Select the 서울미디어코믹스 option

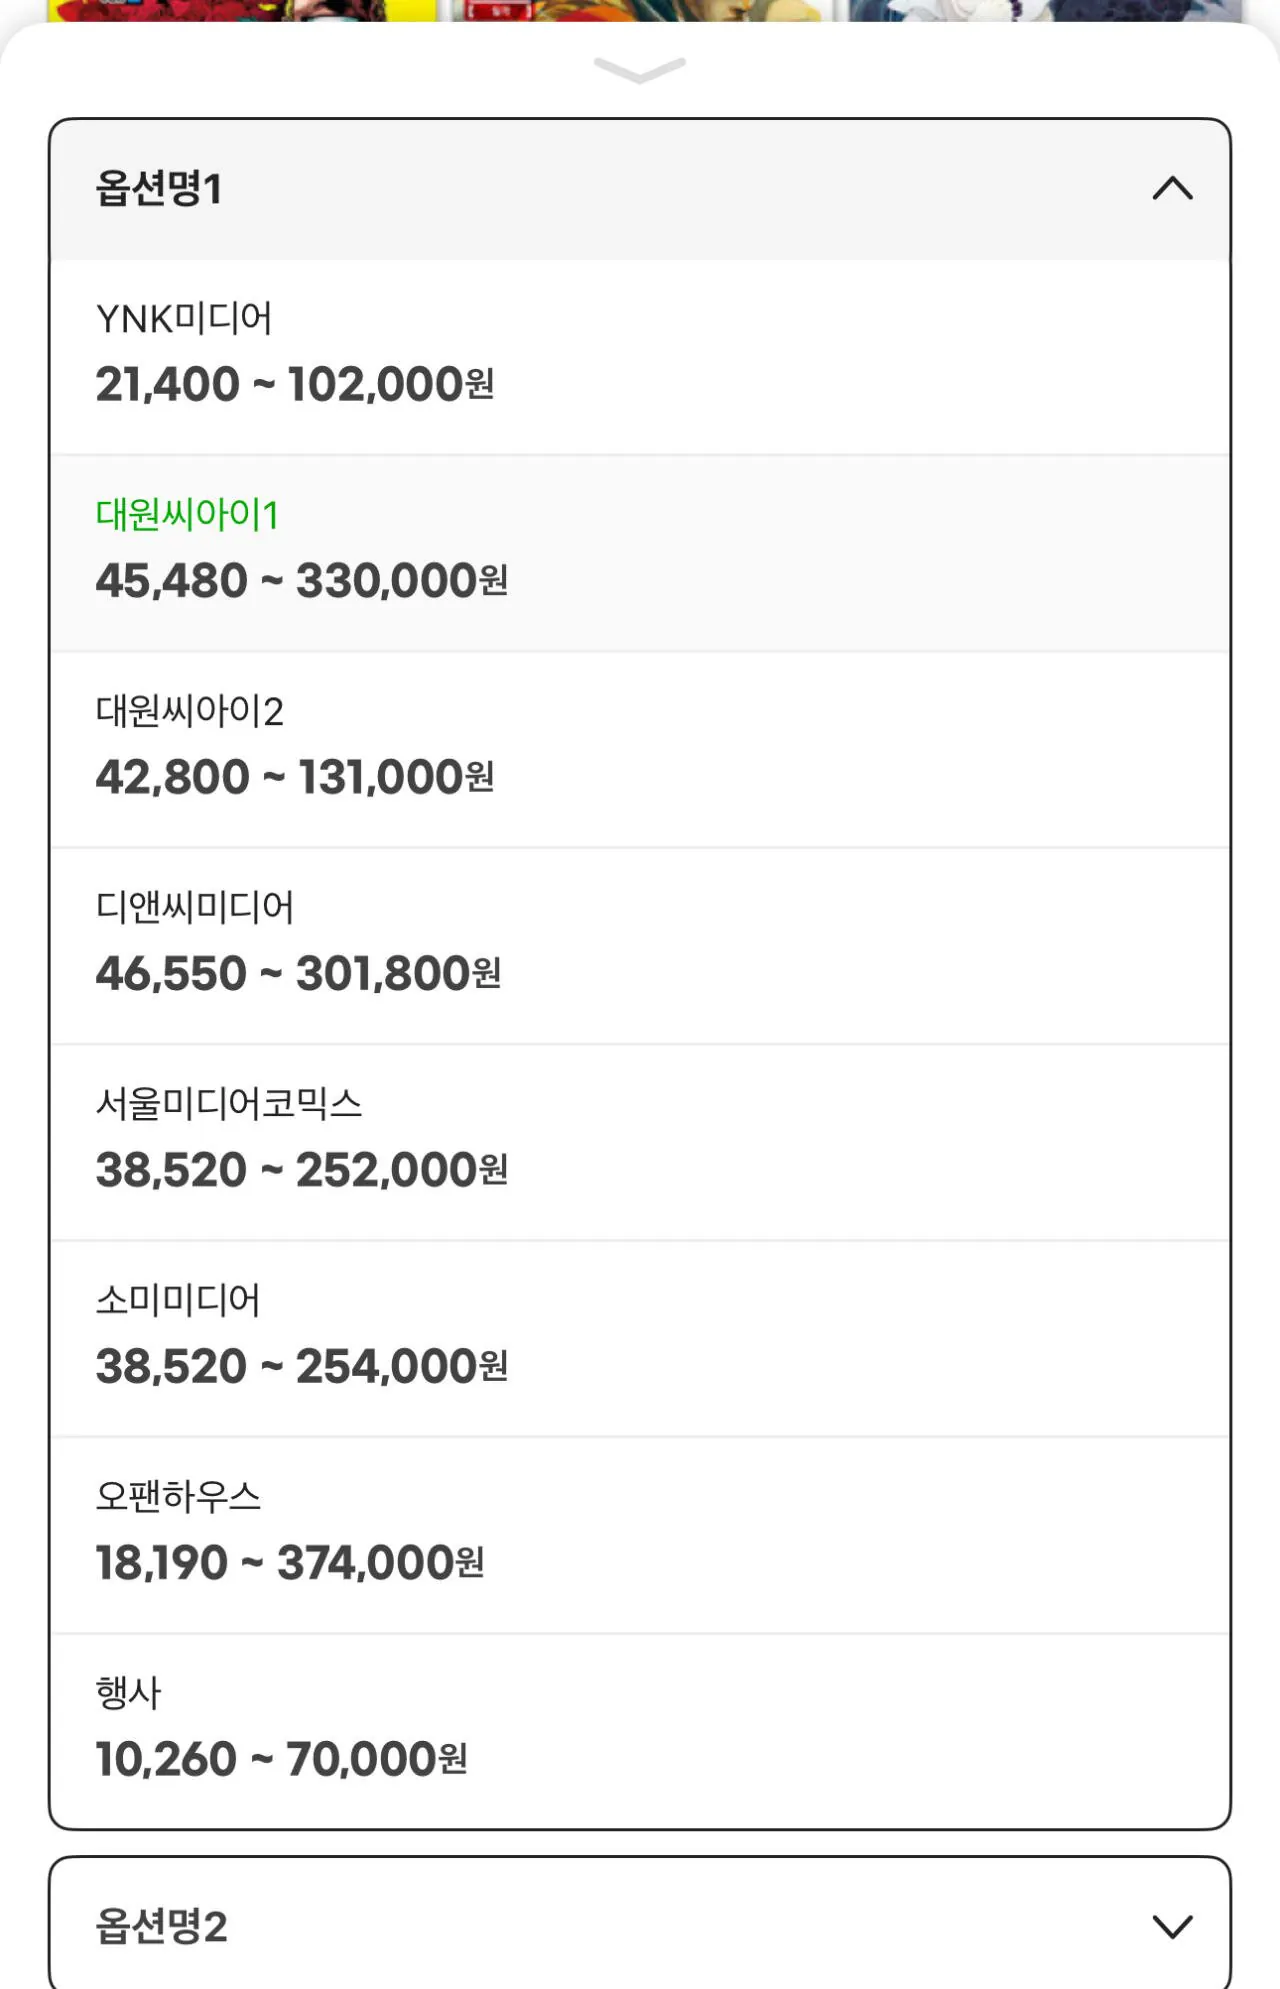[229, 1103]
